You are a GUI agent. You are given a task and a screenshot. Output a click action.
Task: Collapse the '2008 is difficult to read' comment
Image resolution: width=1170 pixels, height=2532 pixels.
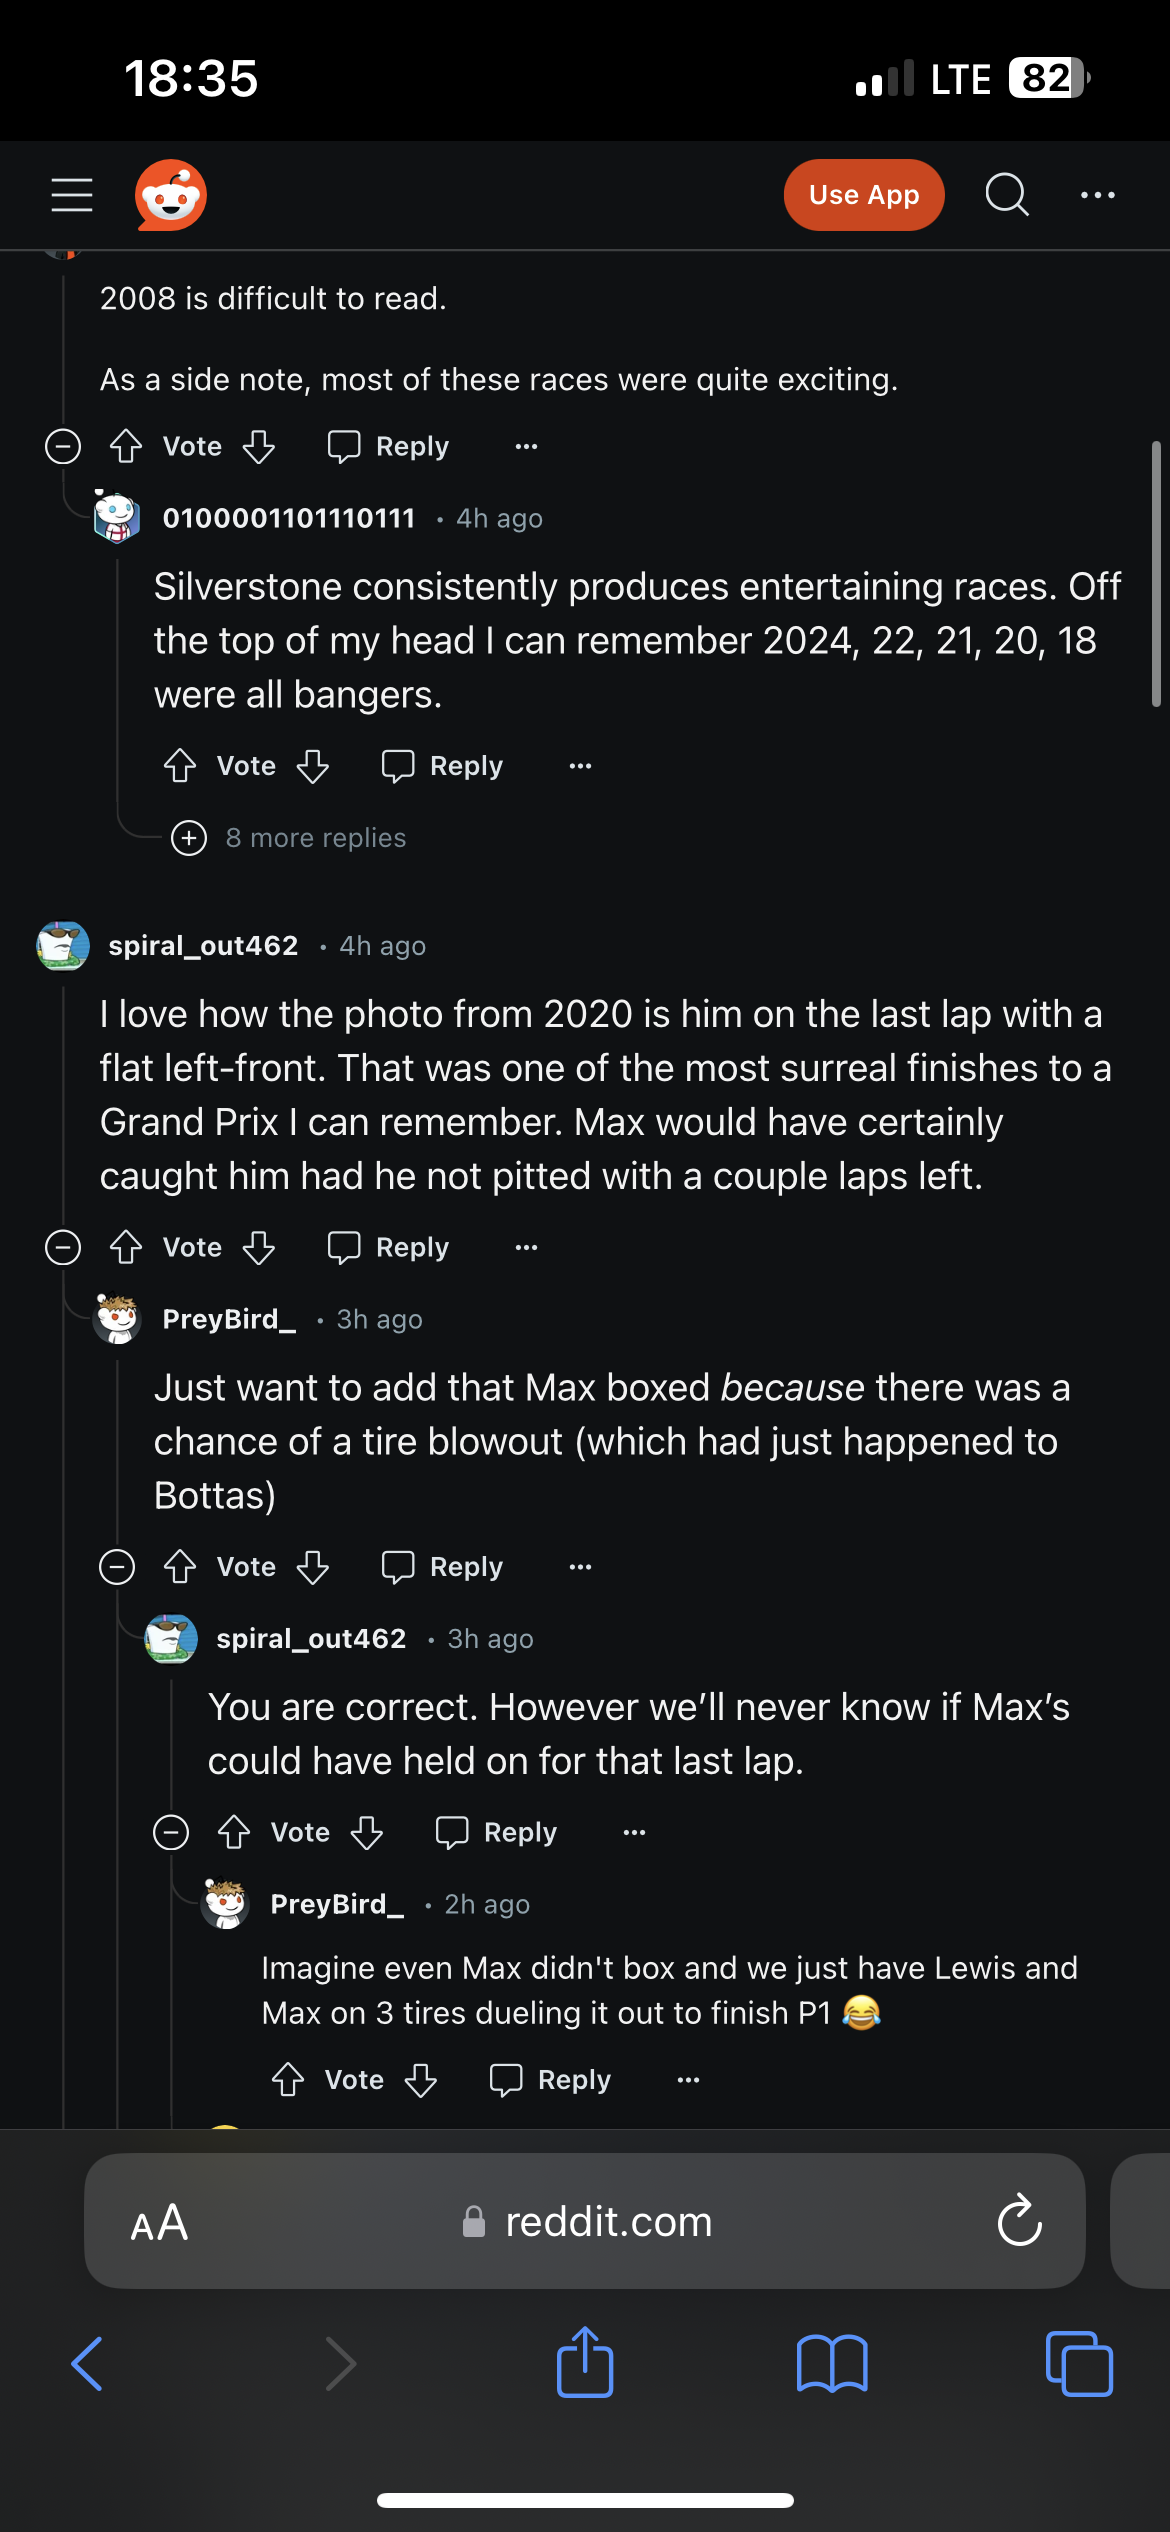coord(62,446)
